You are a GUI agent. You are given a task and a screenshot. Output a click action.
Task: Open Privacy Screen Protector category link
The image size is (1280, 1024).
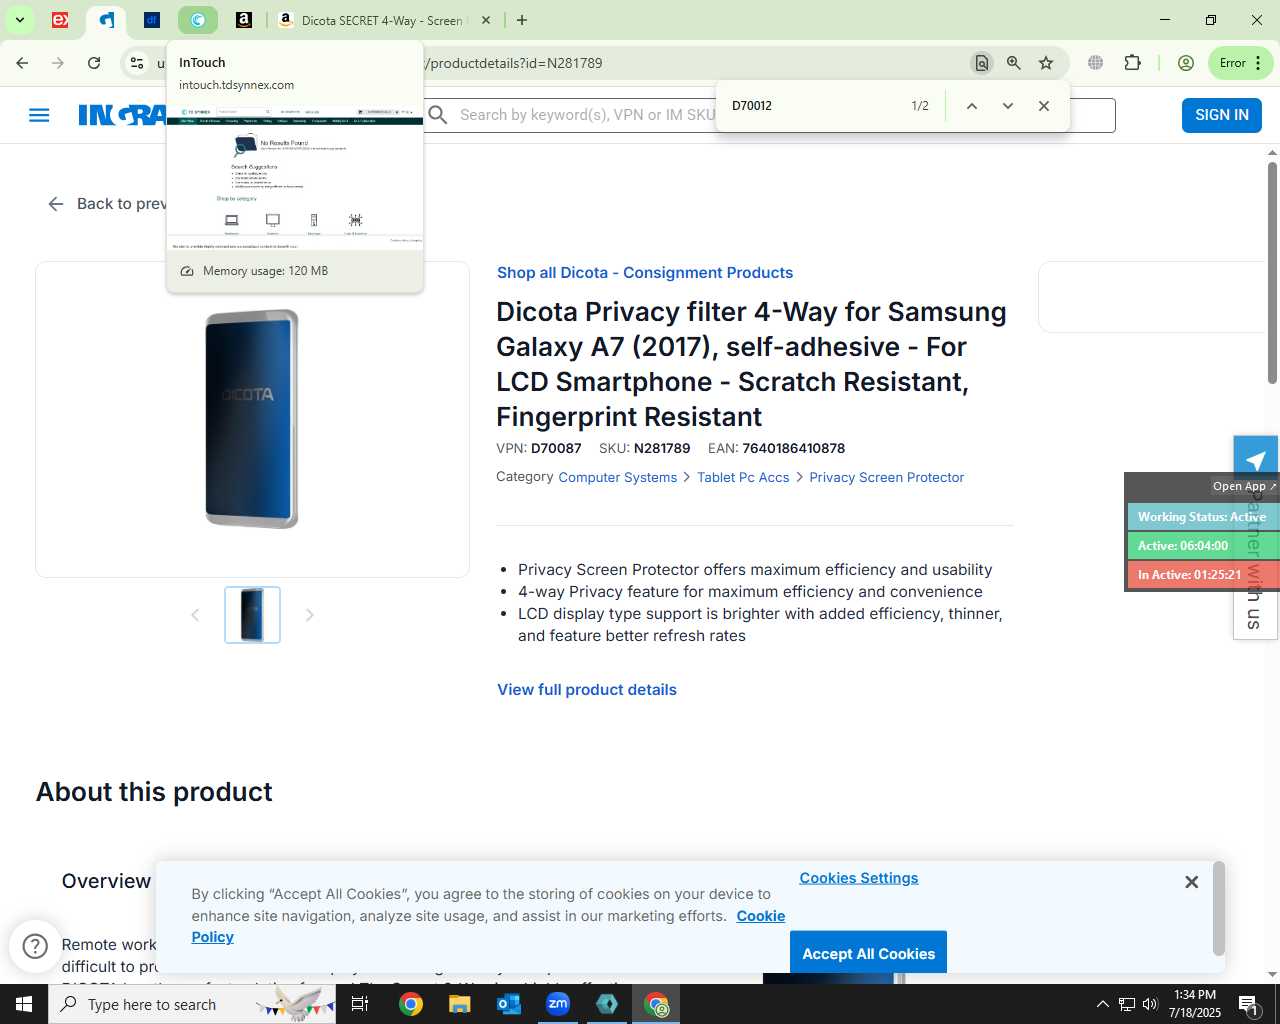[x=886, y=478]
